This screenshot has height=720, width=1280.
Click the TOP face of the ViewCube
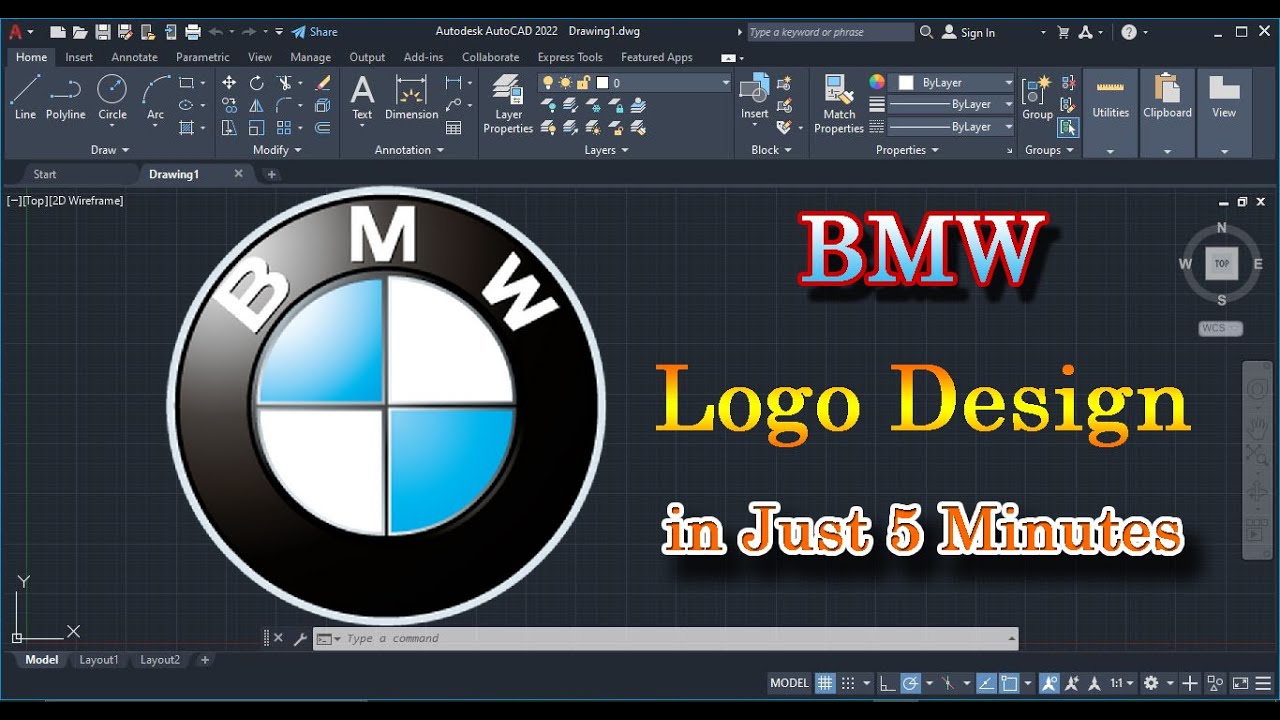click(1221, 264)
